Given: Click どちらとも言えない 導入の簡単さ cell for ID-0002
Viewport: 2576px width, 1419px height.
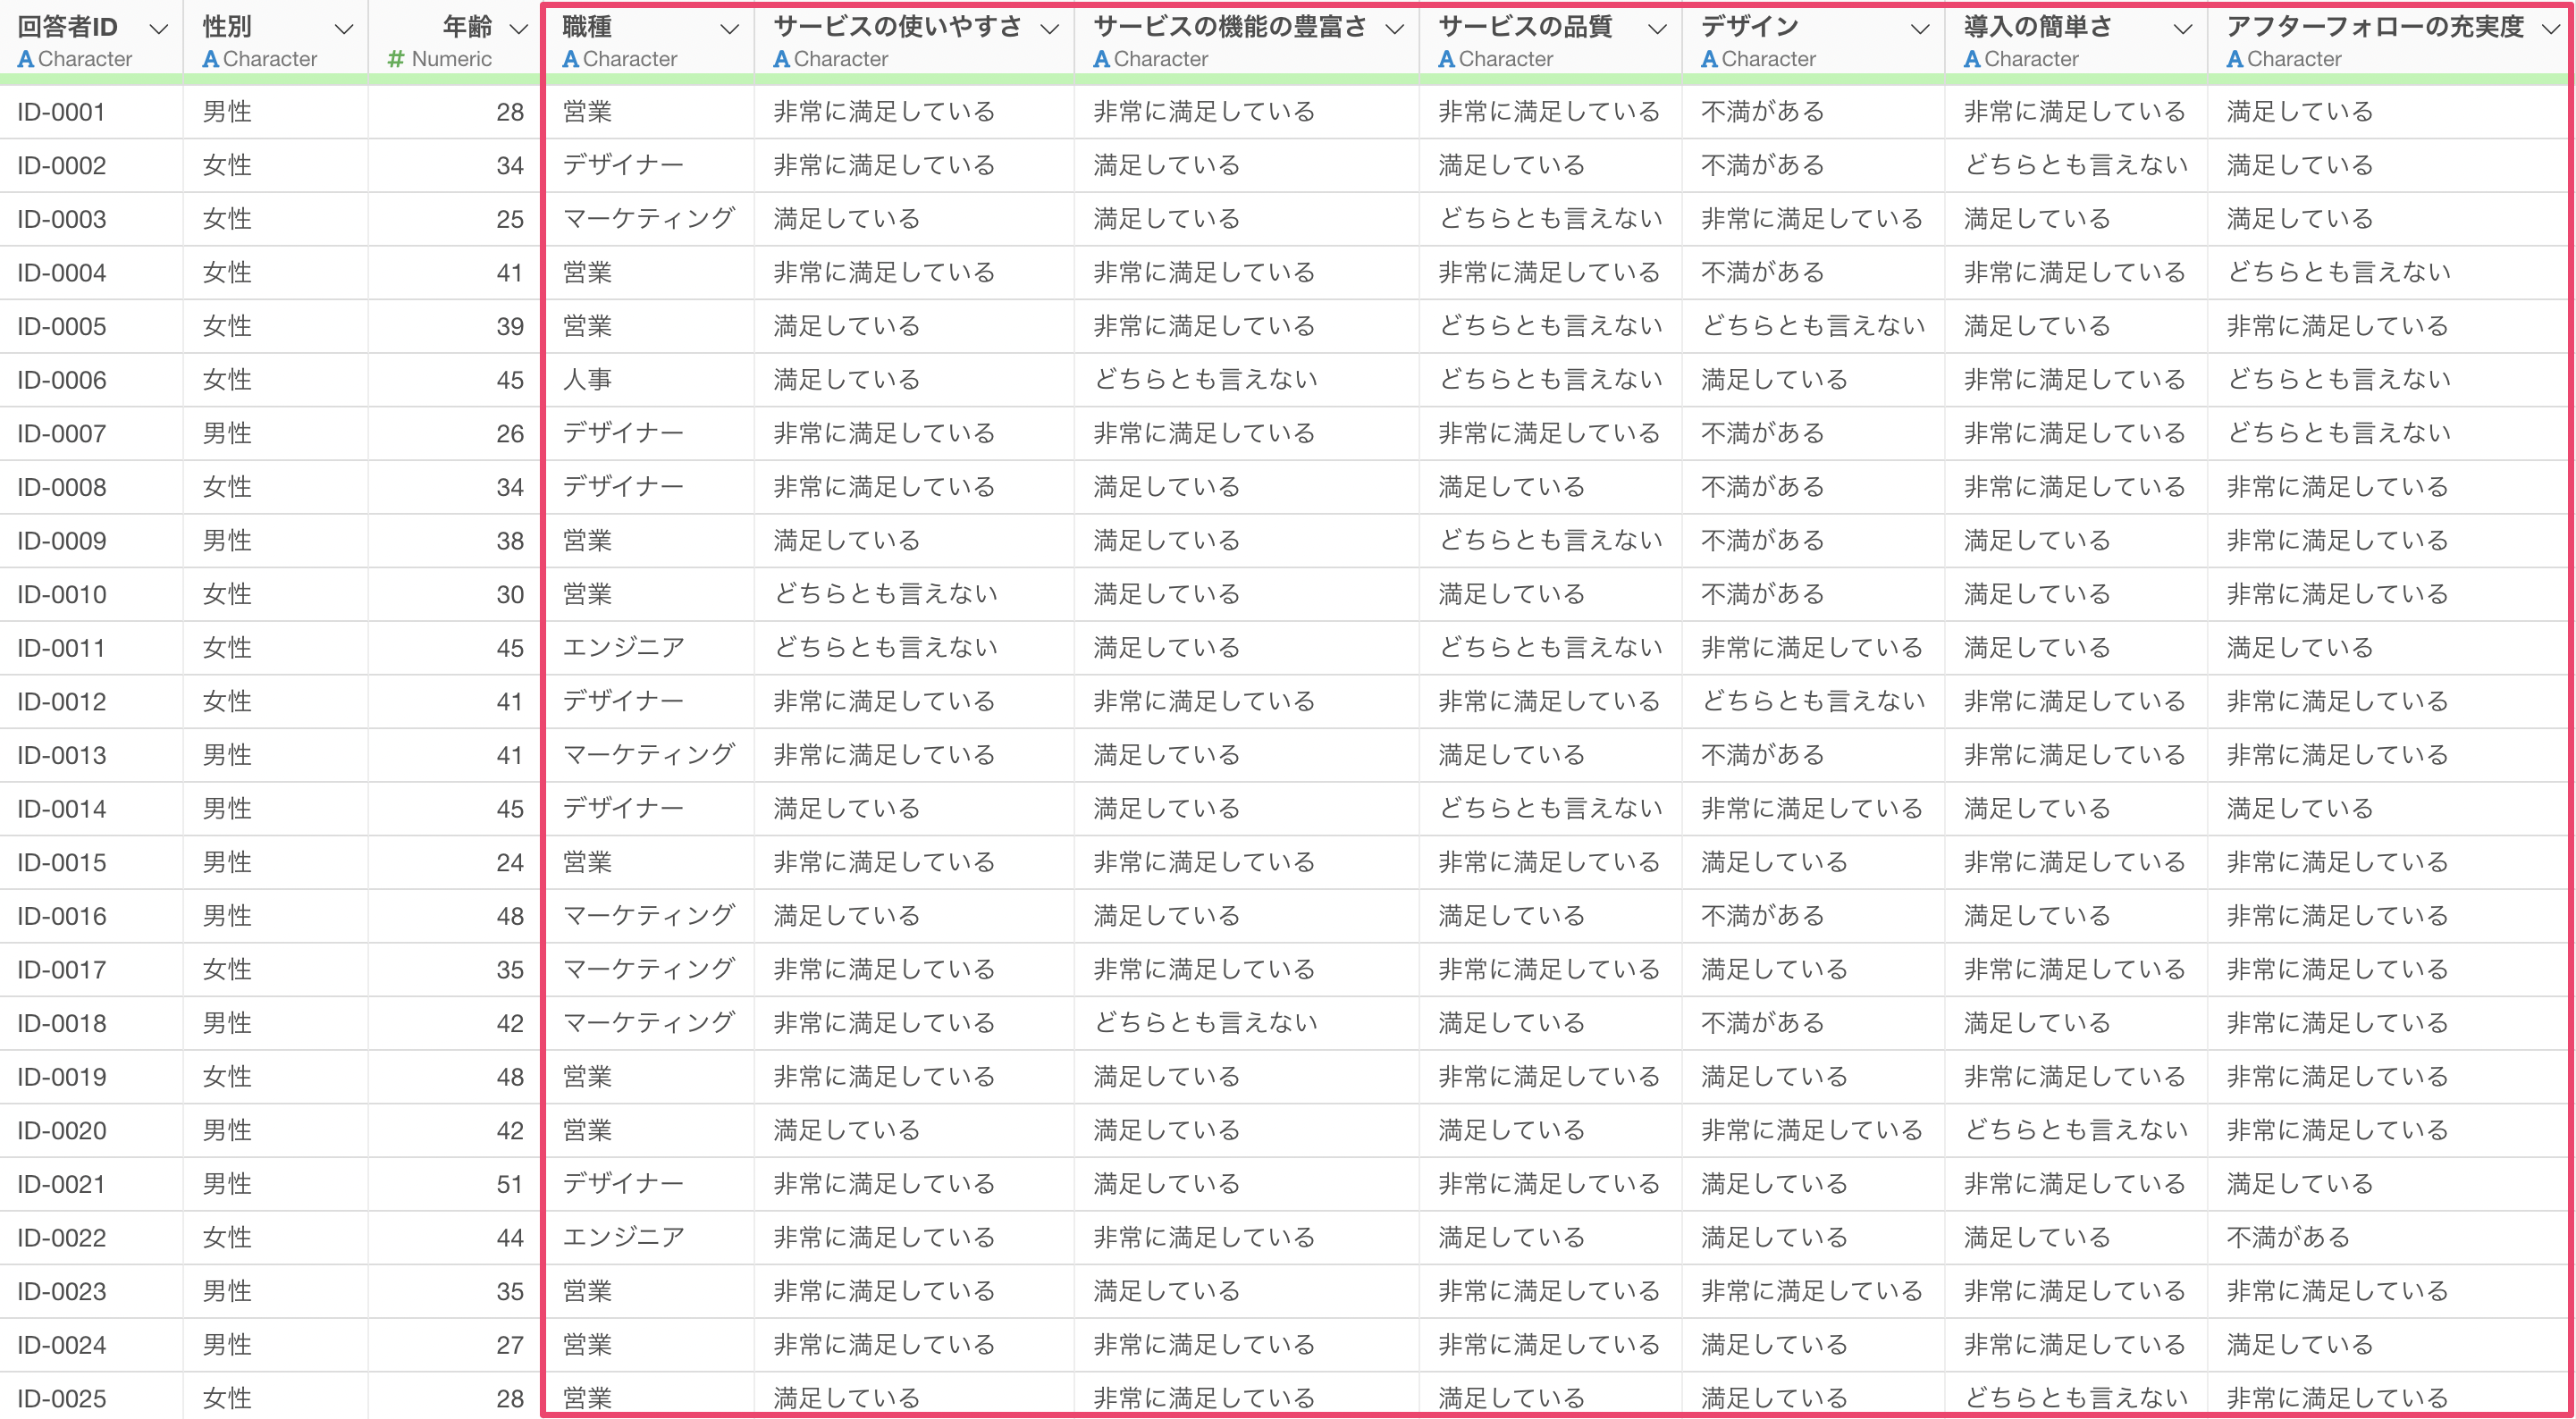Looking at the screenshot, I should [2076, 165].
